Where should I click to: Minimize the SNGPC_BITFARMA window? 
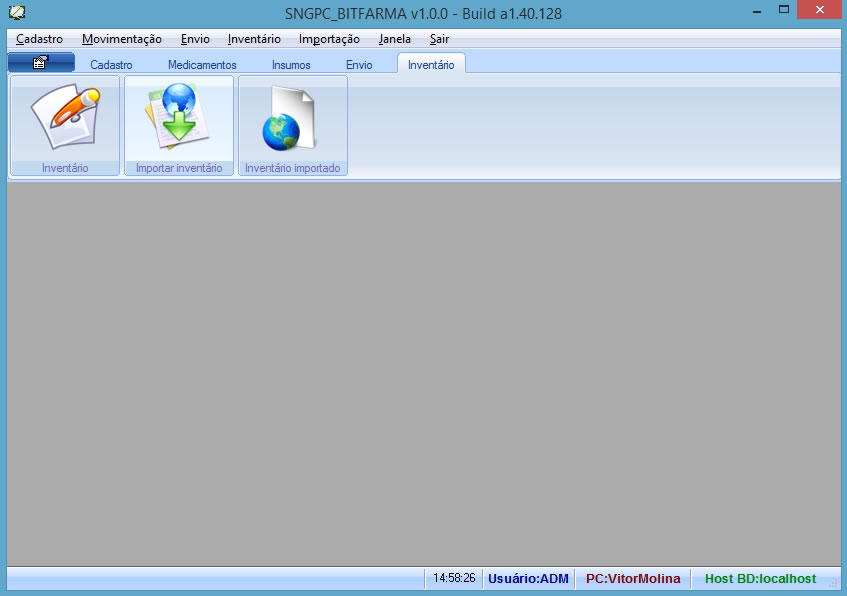pos(757,10)
